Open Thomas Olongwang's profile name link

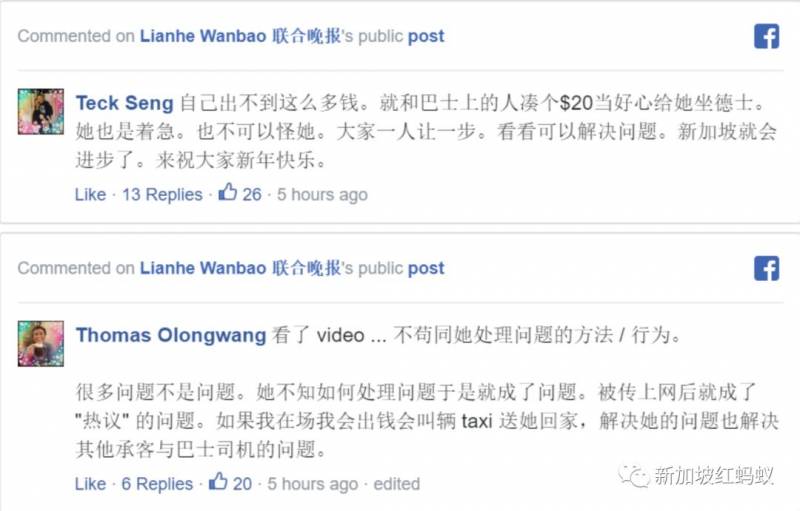coord(171,335)
